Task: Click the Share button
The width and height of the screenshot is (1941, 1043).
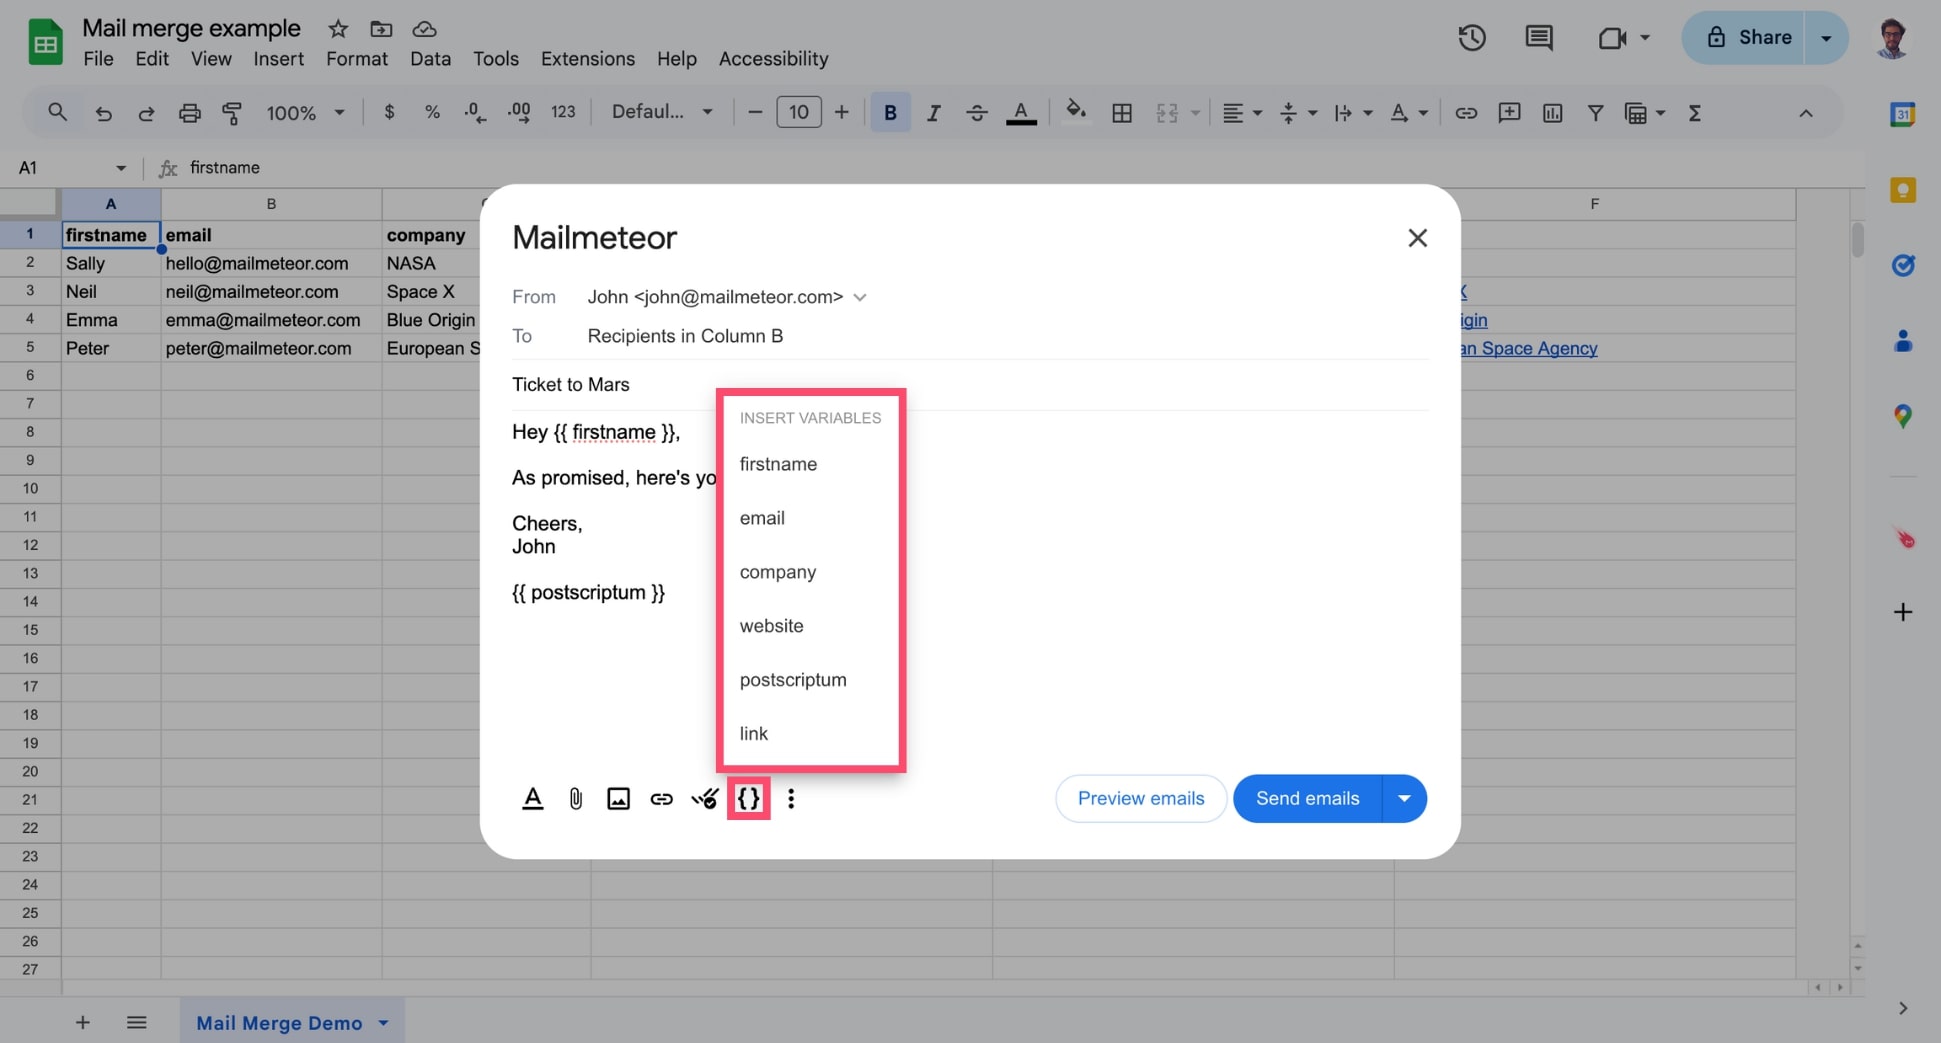Action: pyautogui.click(x=1745, y=38)
